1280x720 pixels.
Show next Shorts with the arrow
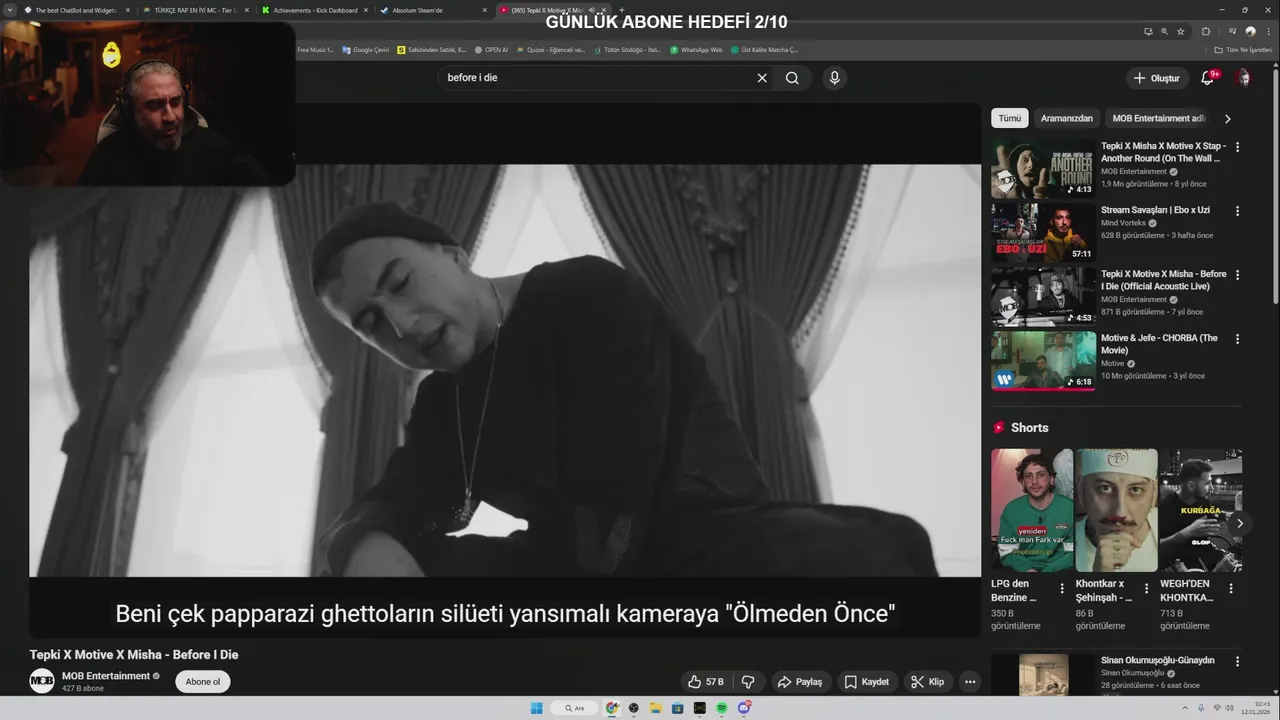tap(1240, 523)
